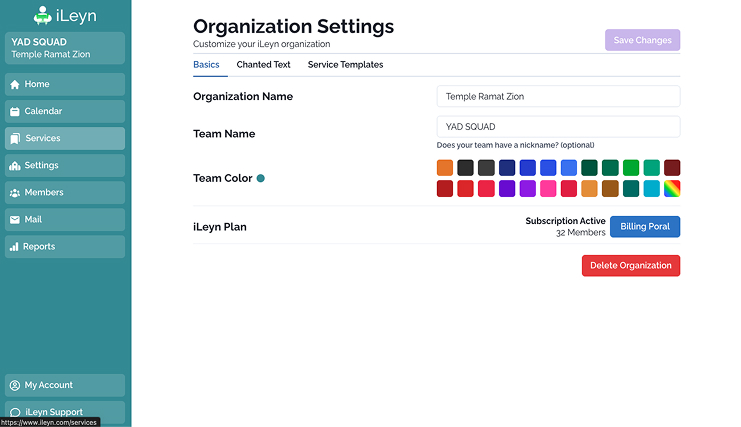Viewport: 741px width, 427px height.
Task: Select the orange swatch in first row
Action: (445, 168)
